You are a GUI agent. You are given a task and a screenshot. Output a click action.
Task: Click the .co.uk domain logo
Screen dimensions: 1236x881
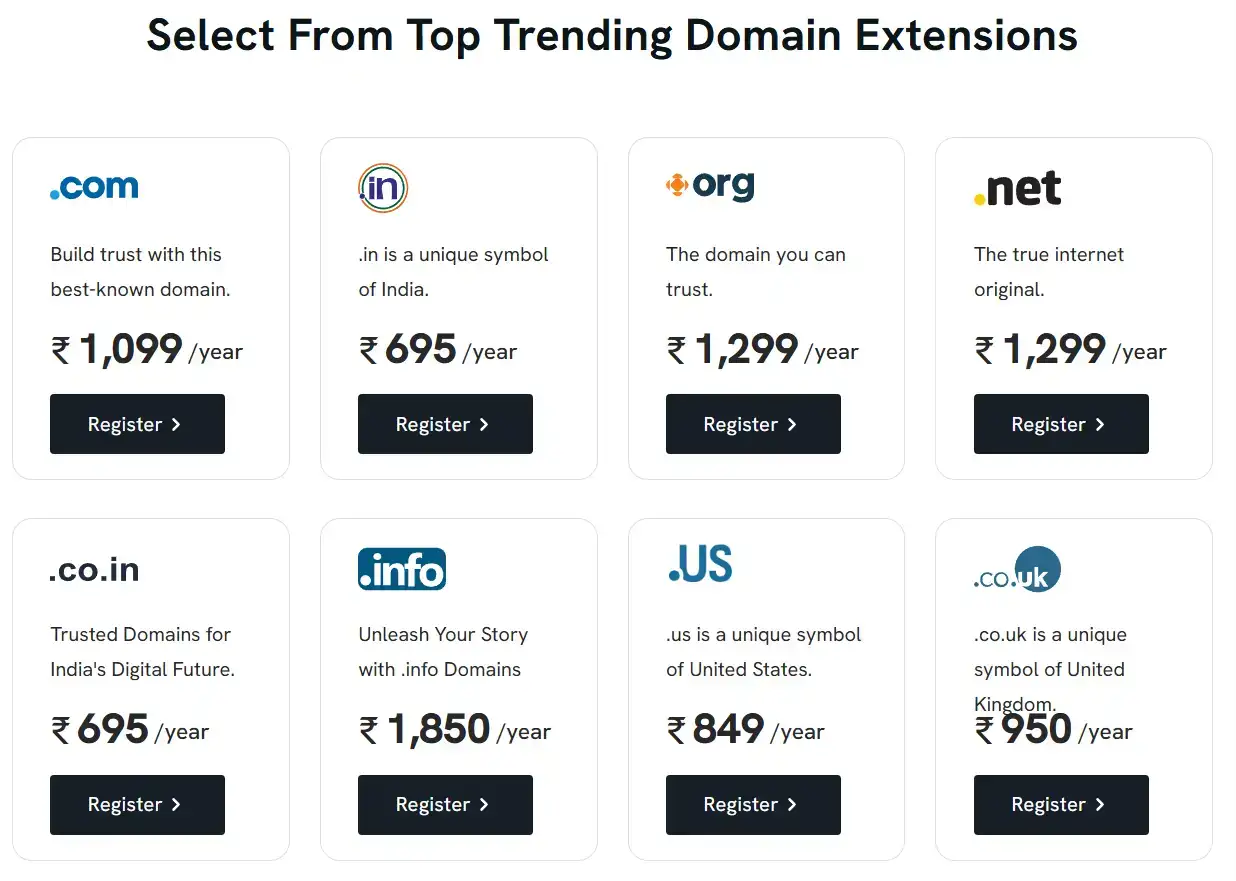(x=1017, y=570)
